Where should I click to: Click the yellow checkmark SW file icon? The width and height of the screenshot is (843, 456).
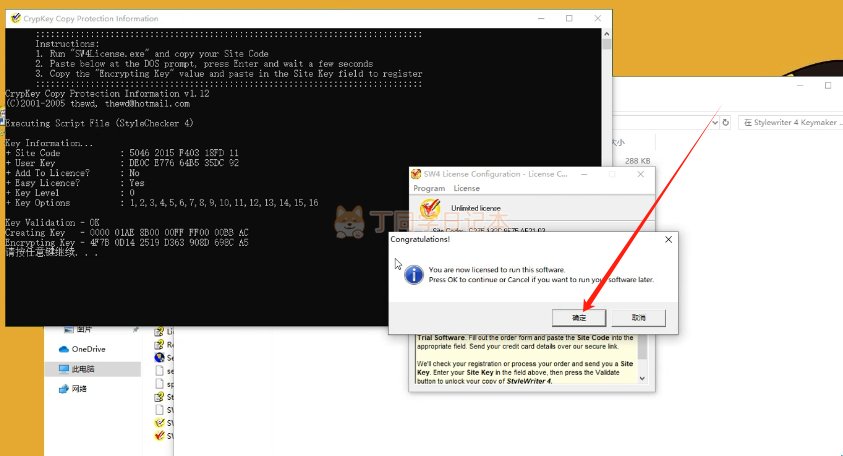[159, 423]
